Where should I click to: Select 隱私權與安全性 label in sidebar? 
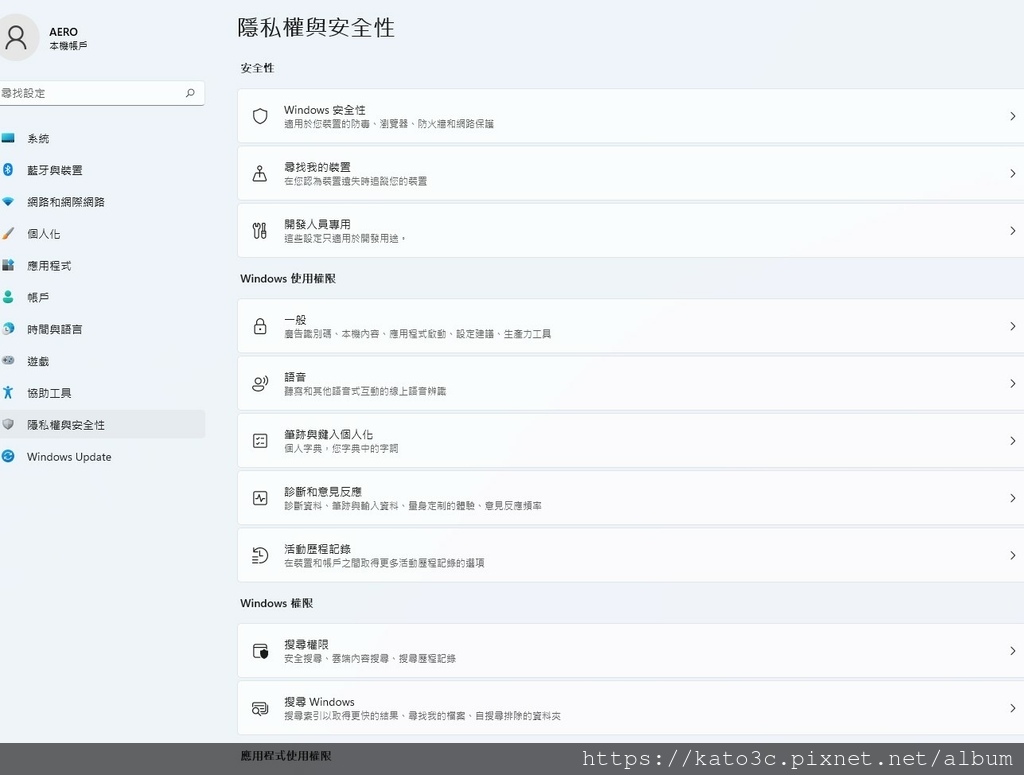click(66, 425)
